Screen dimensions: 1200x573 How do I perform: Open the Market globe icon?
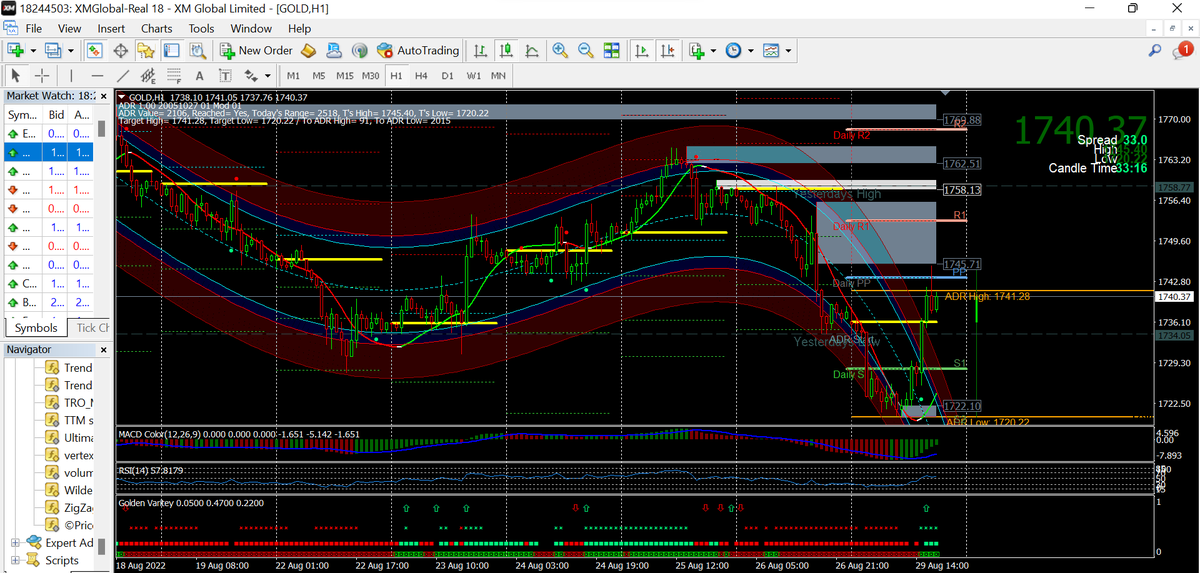point(360,50)
